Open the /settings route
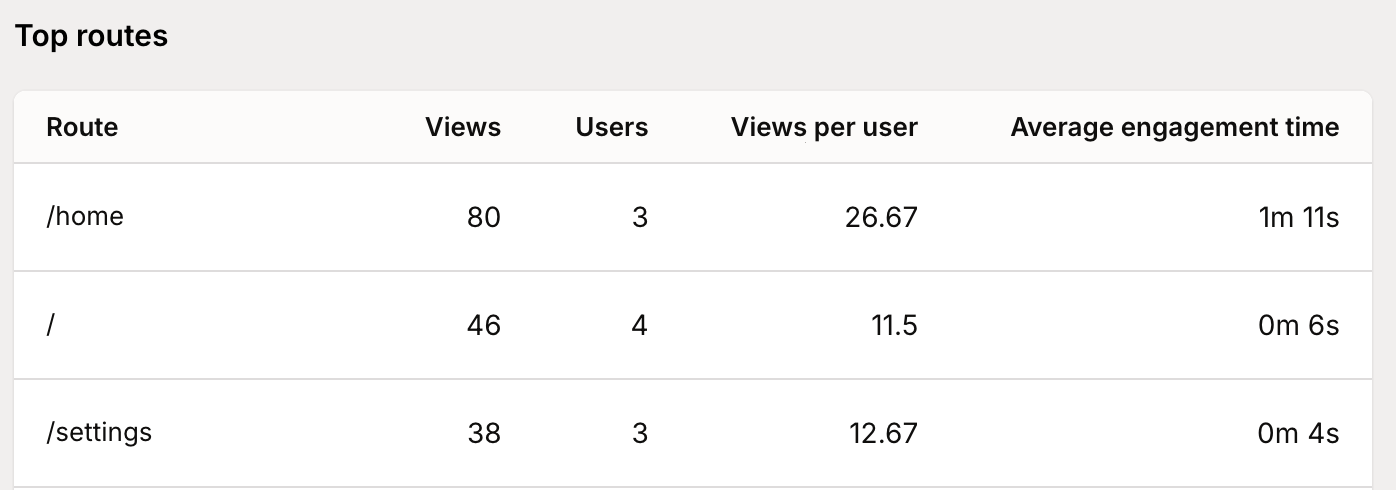Screen dimensions: 1396x490 pos(99,433)
